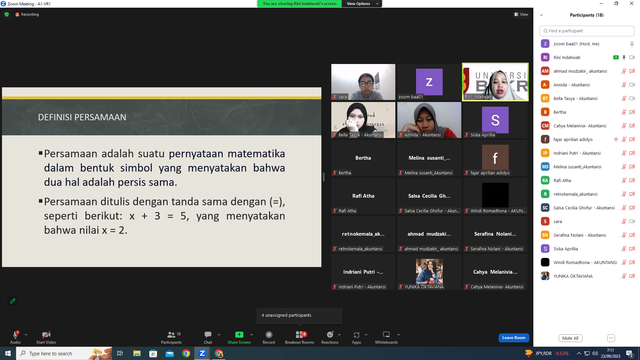The width and height of the screenshot is (640, 360).
Task: Select Annida's video thumbnail
Action: click(x=429, y=120)
